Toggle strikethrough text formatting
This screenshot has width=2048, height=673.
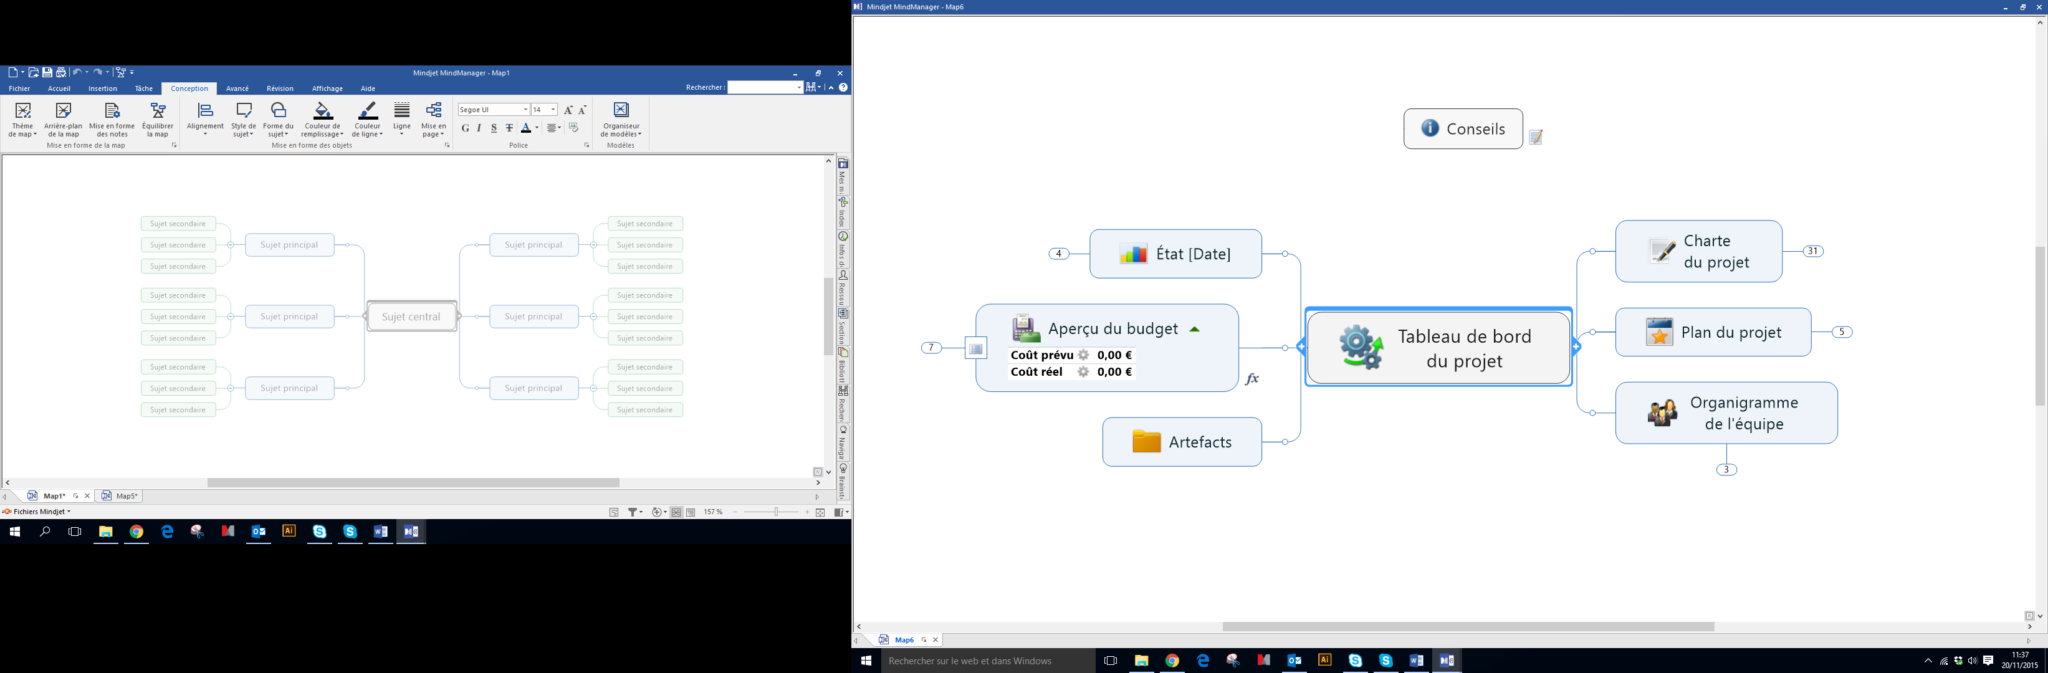click(x=509, y=128)
